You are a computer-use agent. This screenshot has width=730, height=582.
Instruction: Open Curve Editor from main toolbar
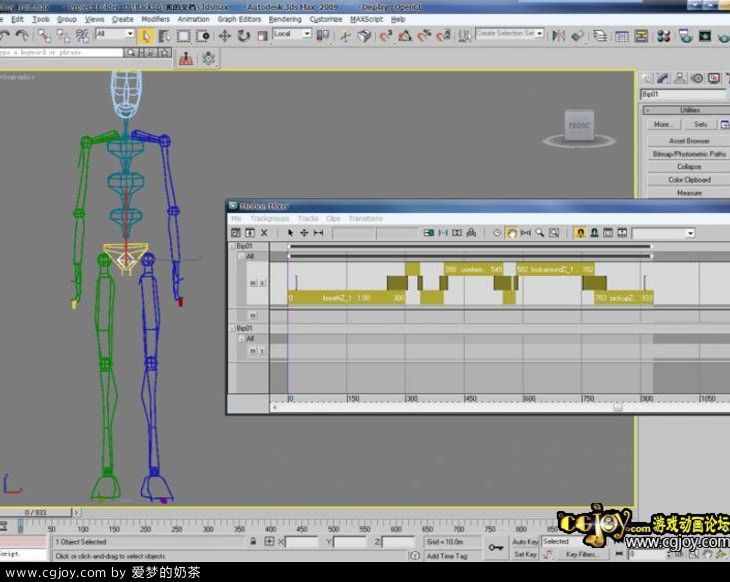pyautogui.click(x=622, y=35)
